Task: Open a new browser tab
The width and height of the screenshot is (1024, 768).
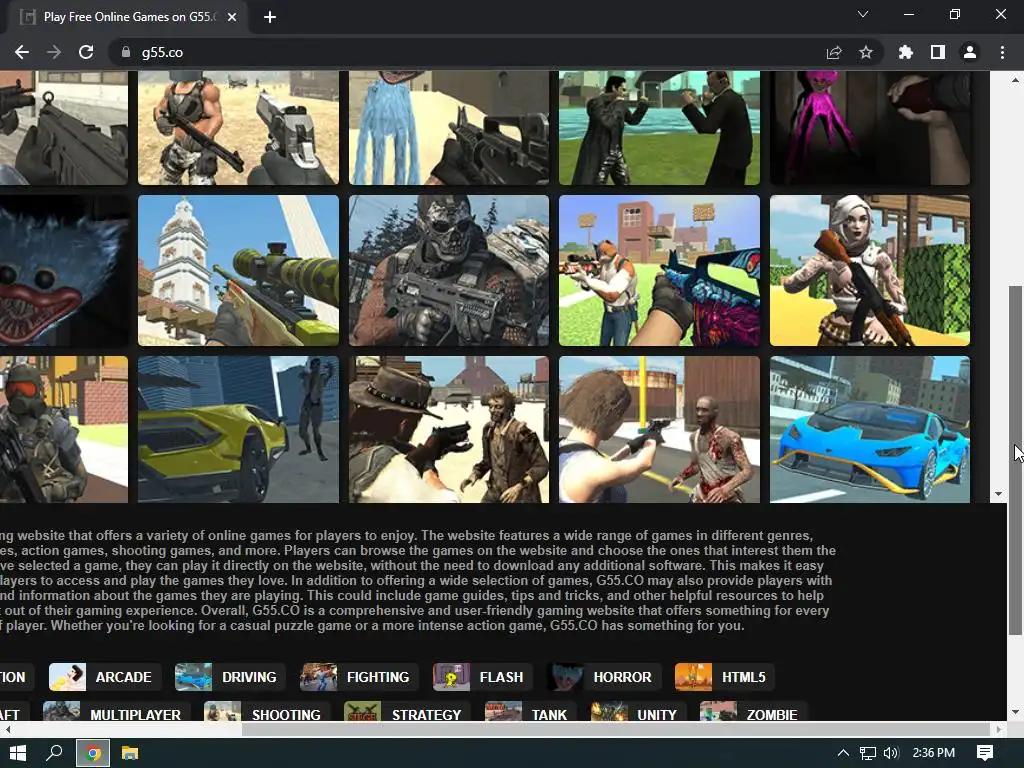Action: tap(270, 17)
